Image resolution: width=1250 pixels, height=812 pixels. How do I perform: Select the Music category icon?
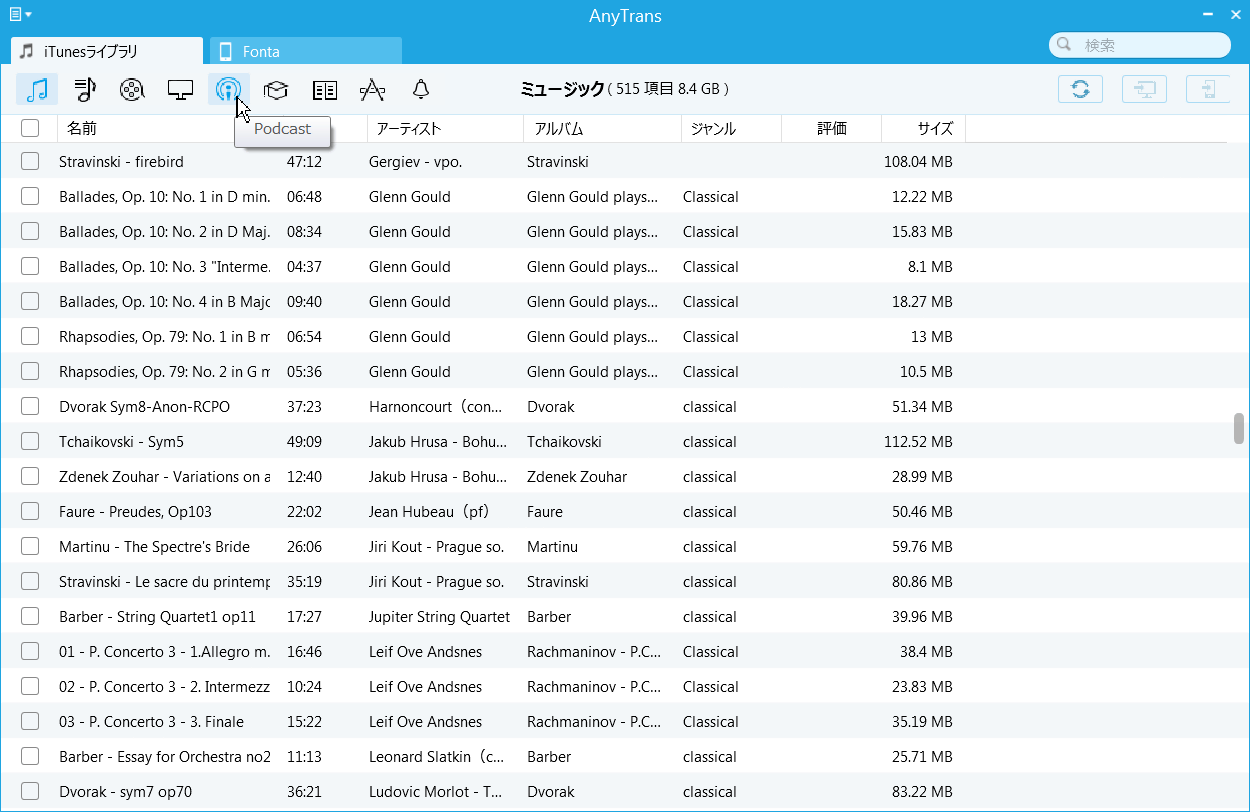37,90
